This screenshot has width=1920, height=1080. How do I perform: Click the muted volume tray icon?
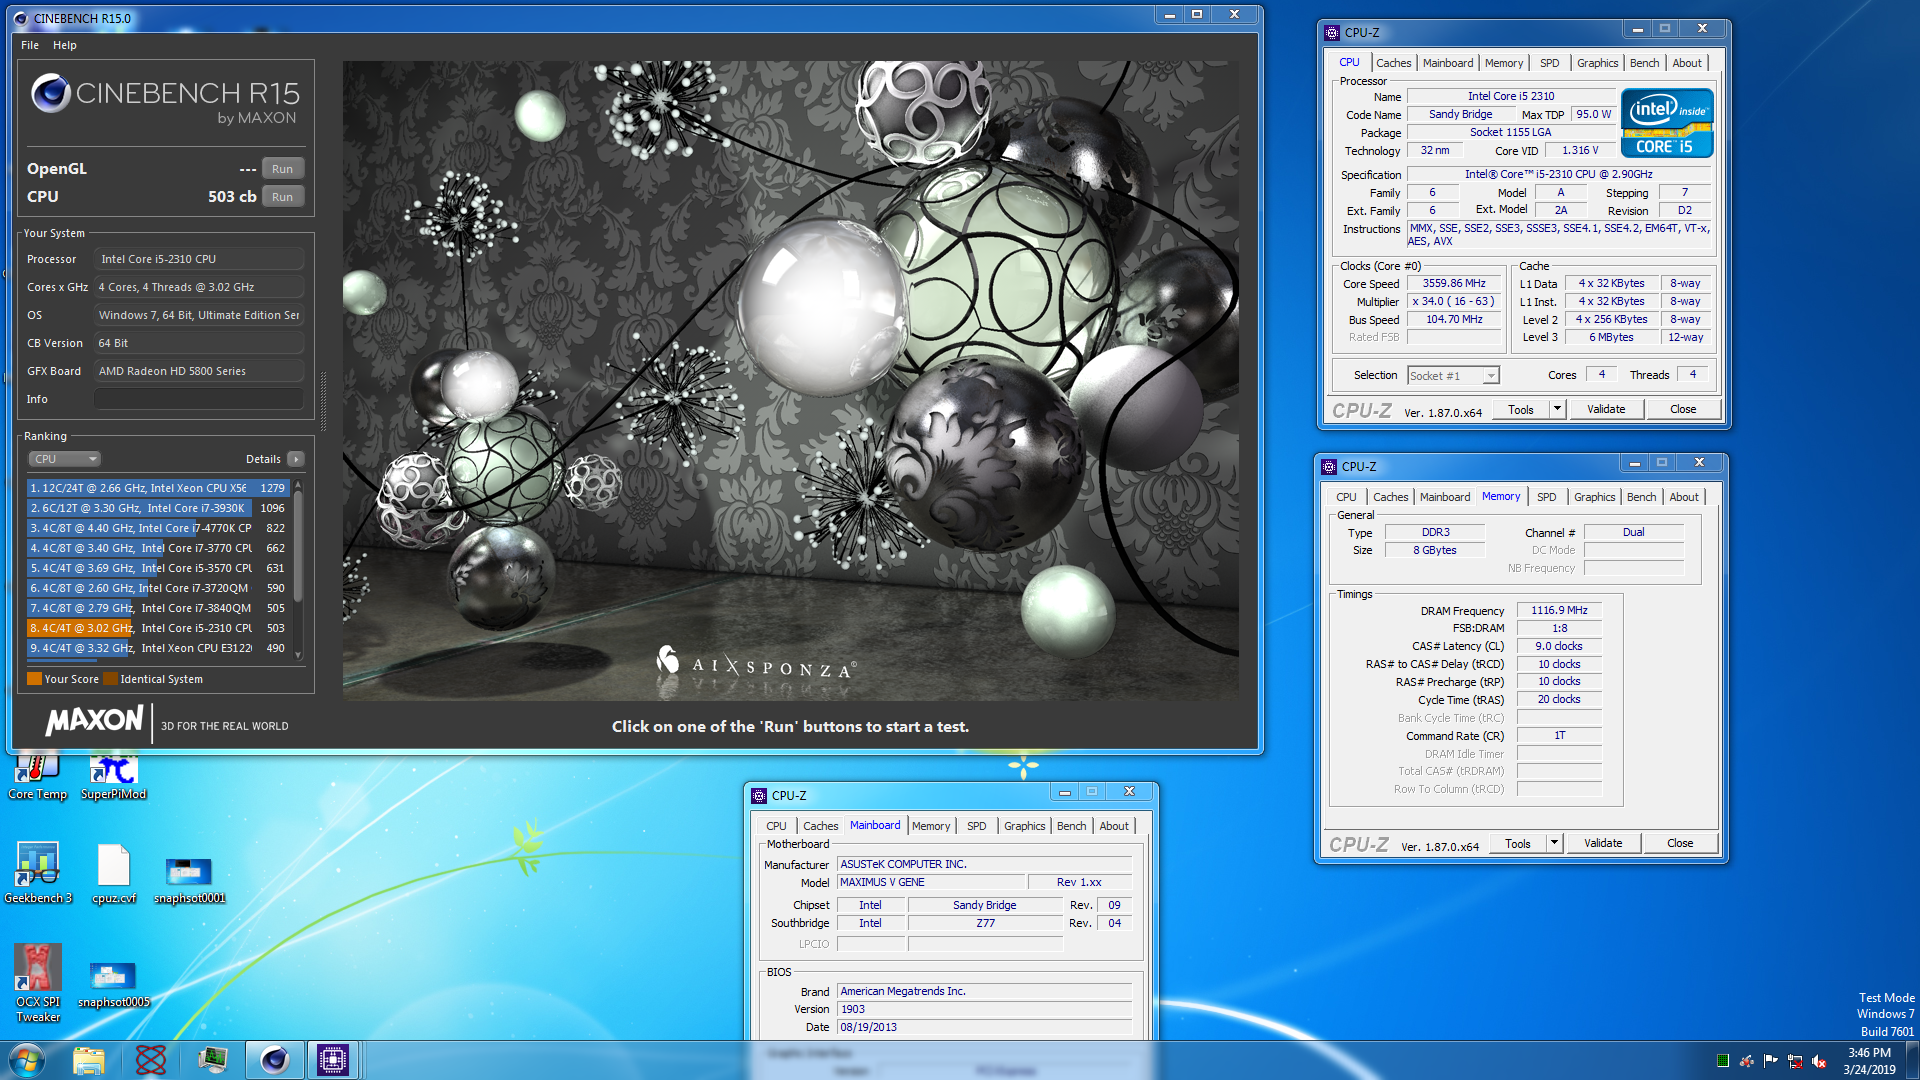(1819, 1061)
